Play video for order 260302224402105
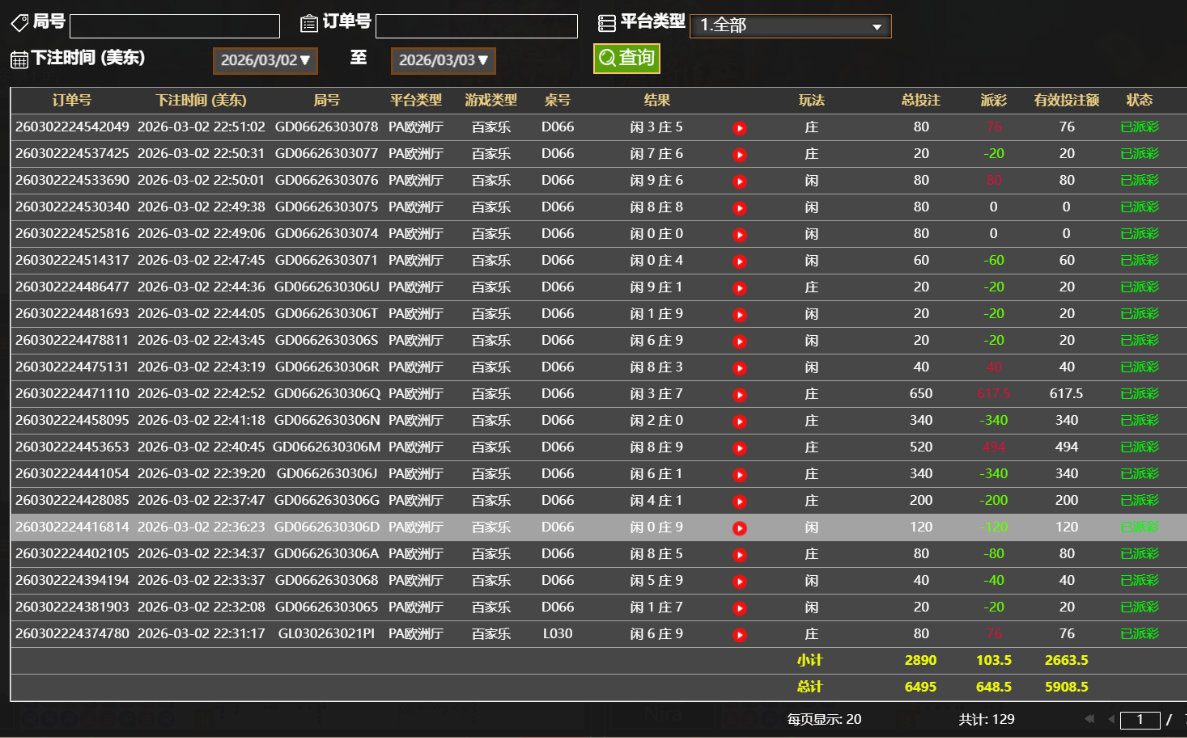The width and height of the screenshot is (1187, 738). coord(740,553)
